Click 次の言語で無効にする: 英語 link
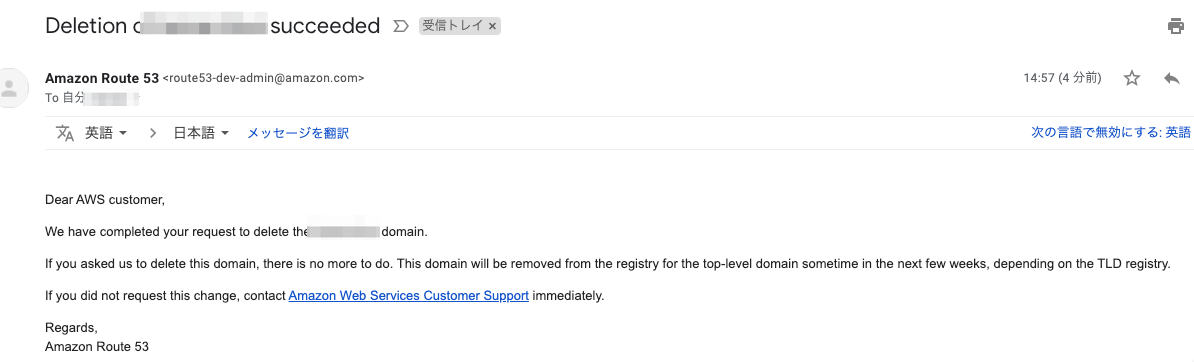This screenshot has width=1194, height=362. (1111, 133)
